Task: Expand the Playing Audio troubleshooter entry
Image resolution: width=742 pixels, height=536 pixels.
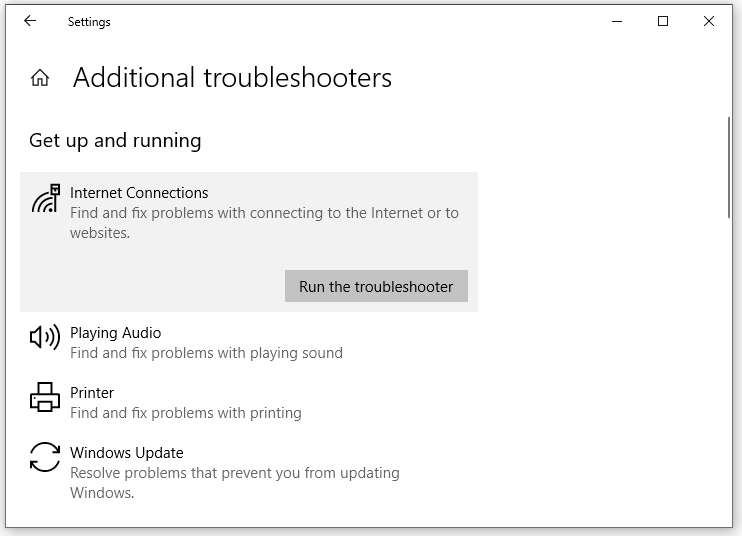Action: click(x=115, y=333)
